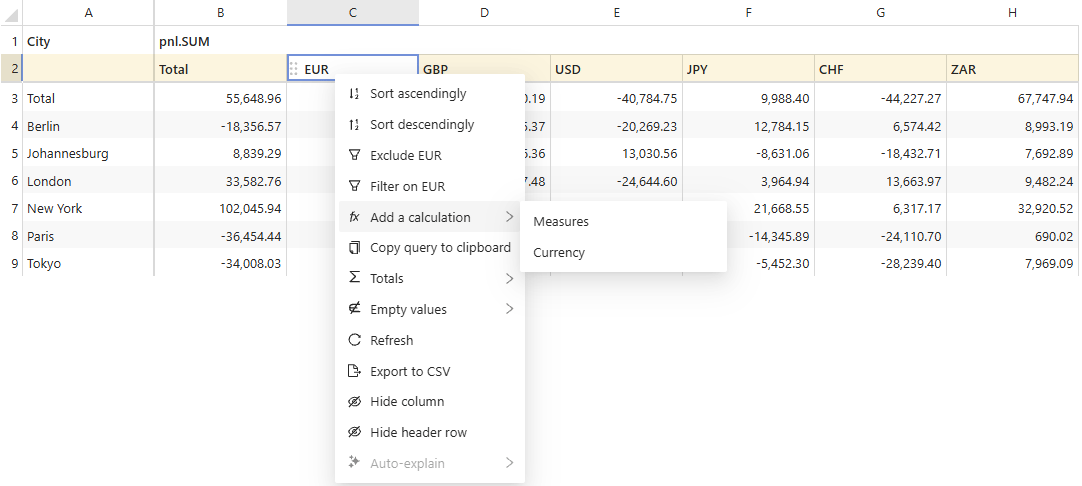1082x486 pixels.
Task: Click the Export to CSV file icon
Action: pyautogui.click(x=354, y=371)
